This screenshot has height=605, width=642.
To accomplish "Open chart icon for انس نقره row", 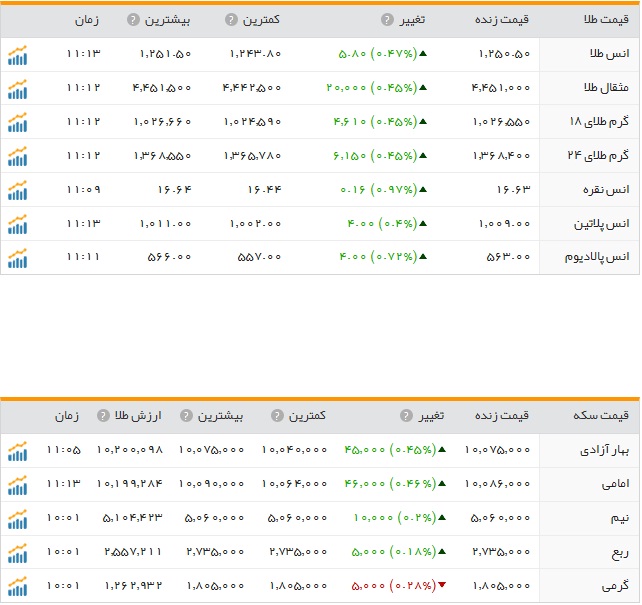I will (x=17, y=190).
